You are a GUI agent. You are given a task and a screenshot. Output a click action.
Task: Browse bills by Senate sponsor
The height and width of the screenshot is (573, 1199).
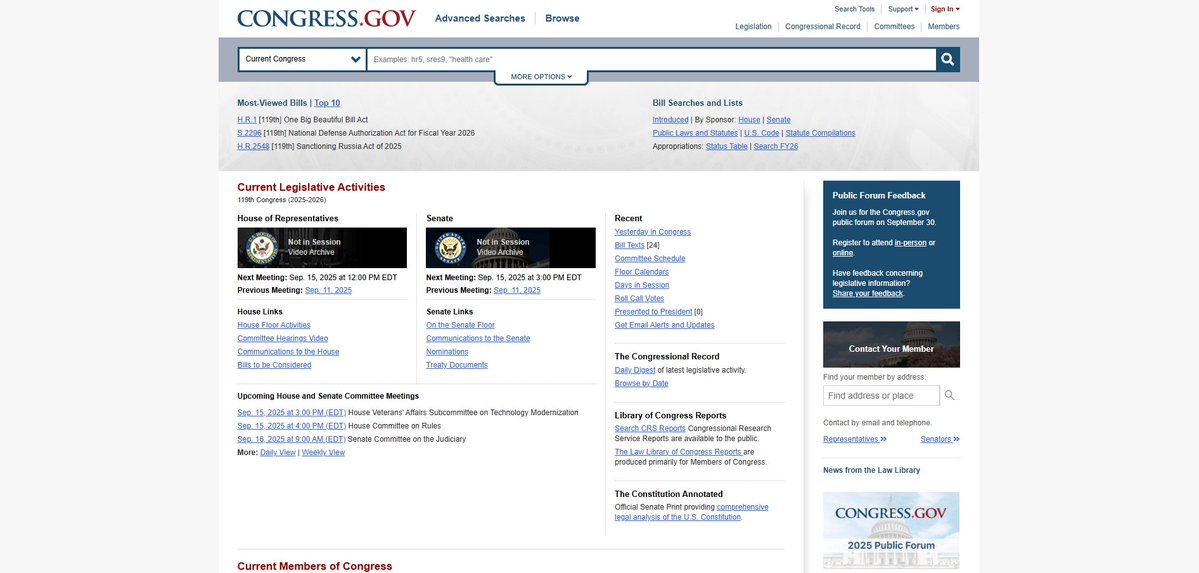click(x=778, y=120)
